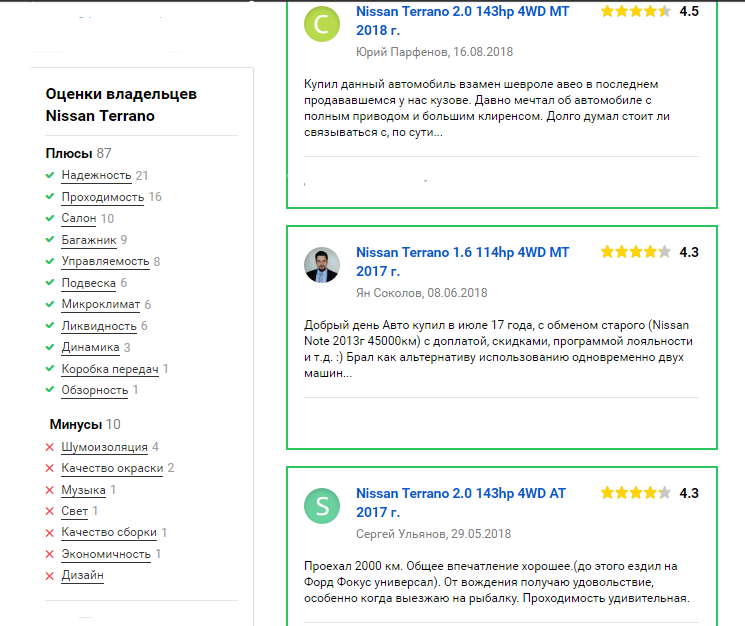The height and width of the screenshot is (626, 745).
Task: Click review text starting Купил данный автомобиль
Action: point(487,108)
